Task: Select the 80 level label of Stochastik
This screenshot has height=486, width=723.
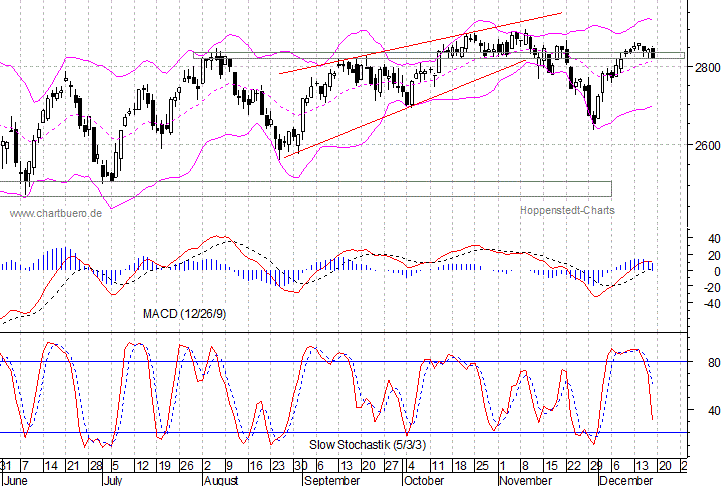Action: (714, 363)
